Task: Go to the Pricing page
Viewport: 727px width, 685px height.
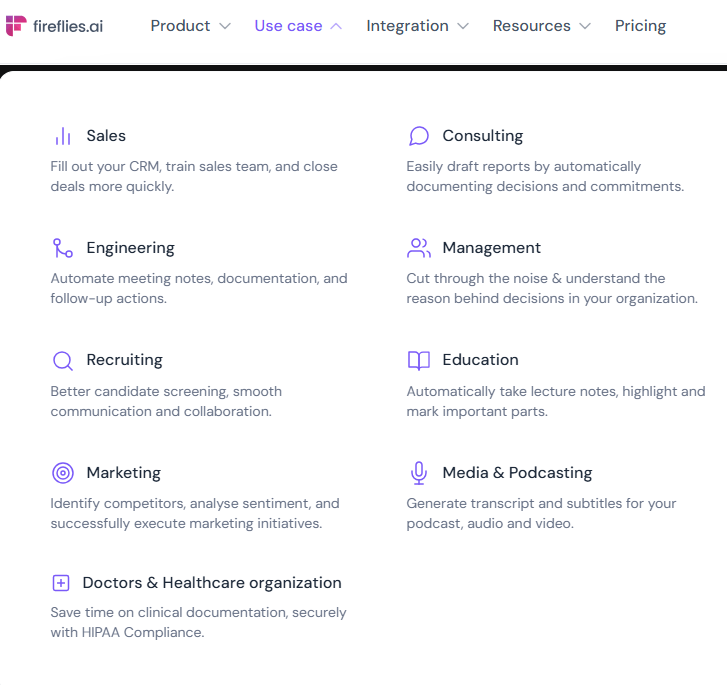Action: (x=640, y=26)
